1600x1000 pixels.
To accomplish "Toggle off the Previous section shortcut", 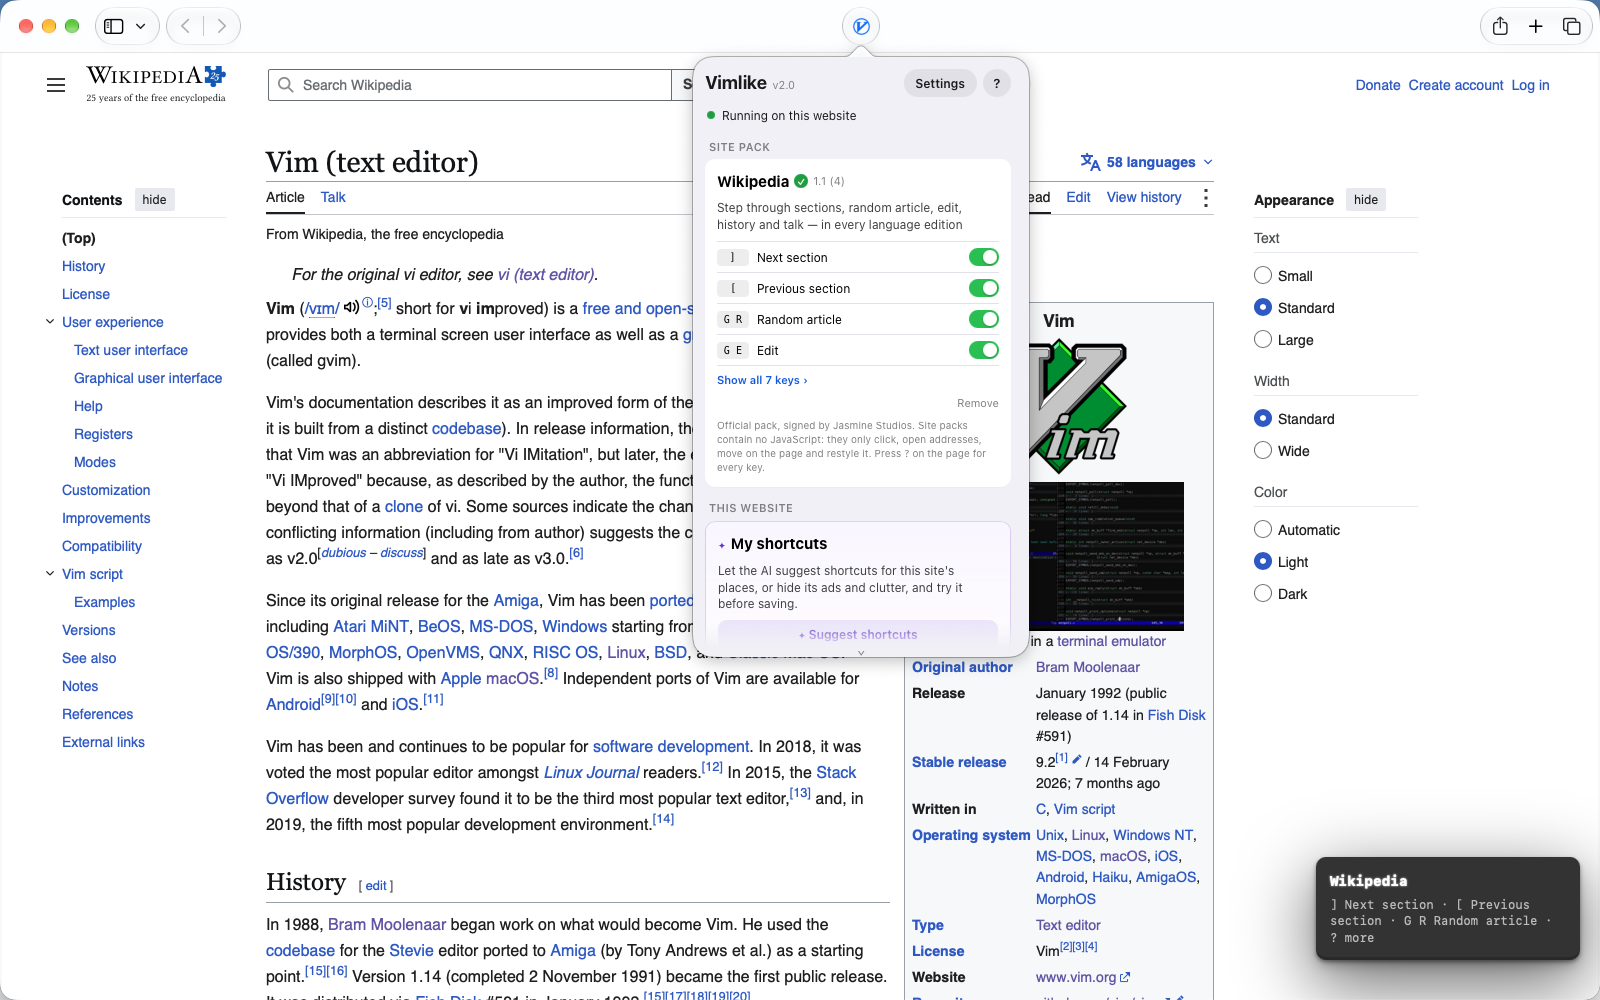I will coord(984,288).
